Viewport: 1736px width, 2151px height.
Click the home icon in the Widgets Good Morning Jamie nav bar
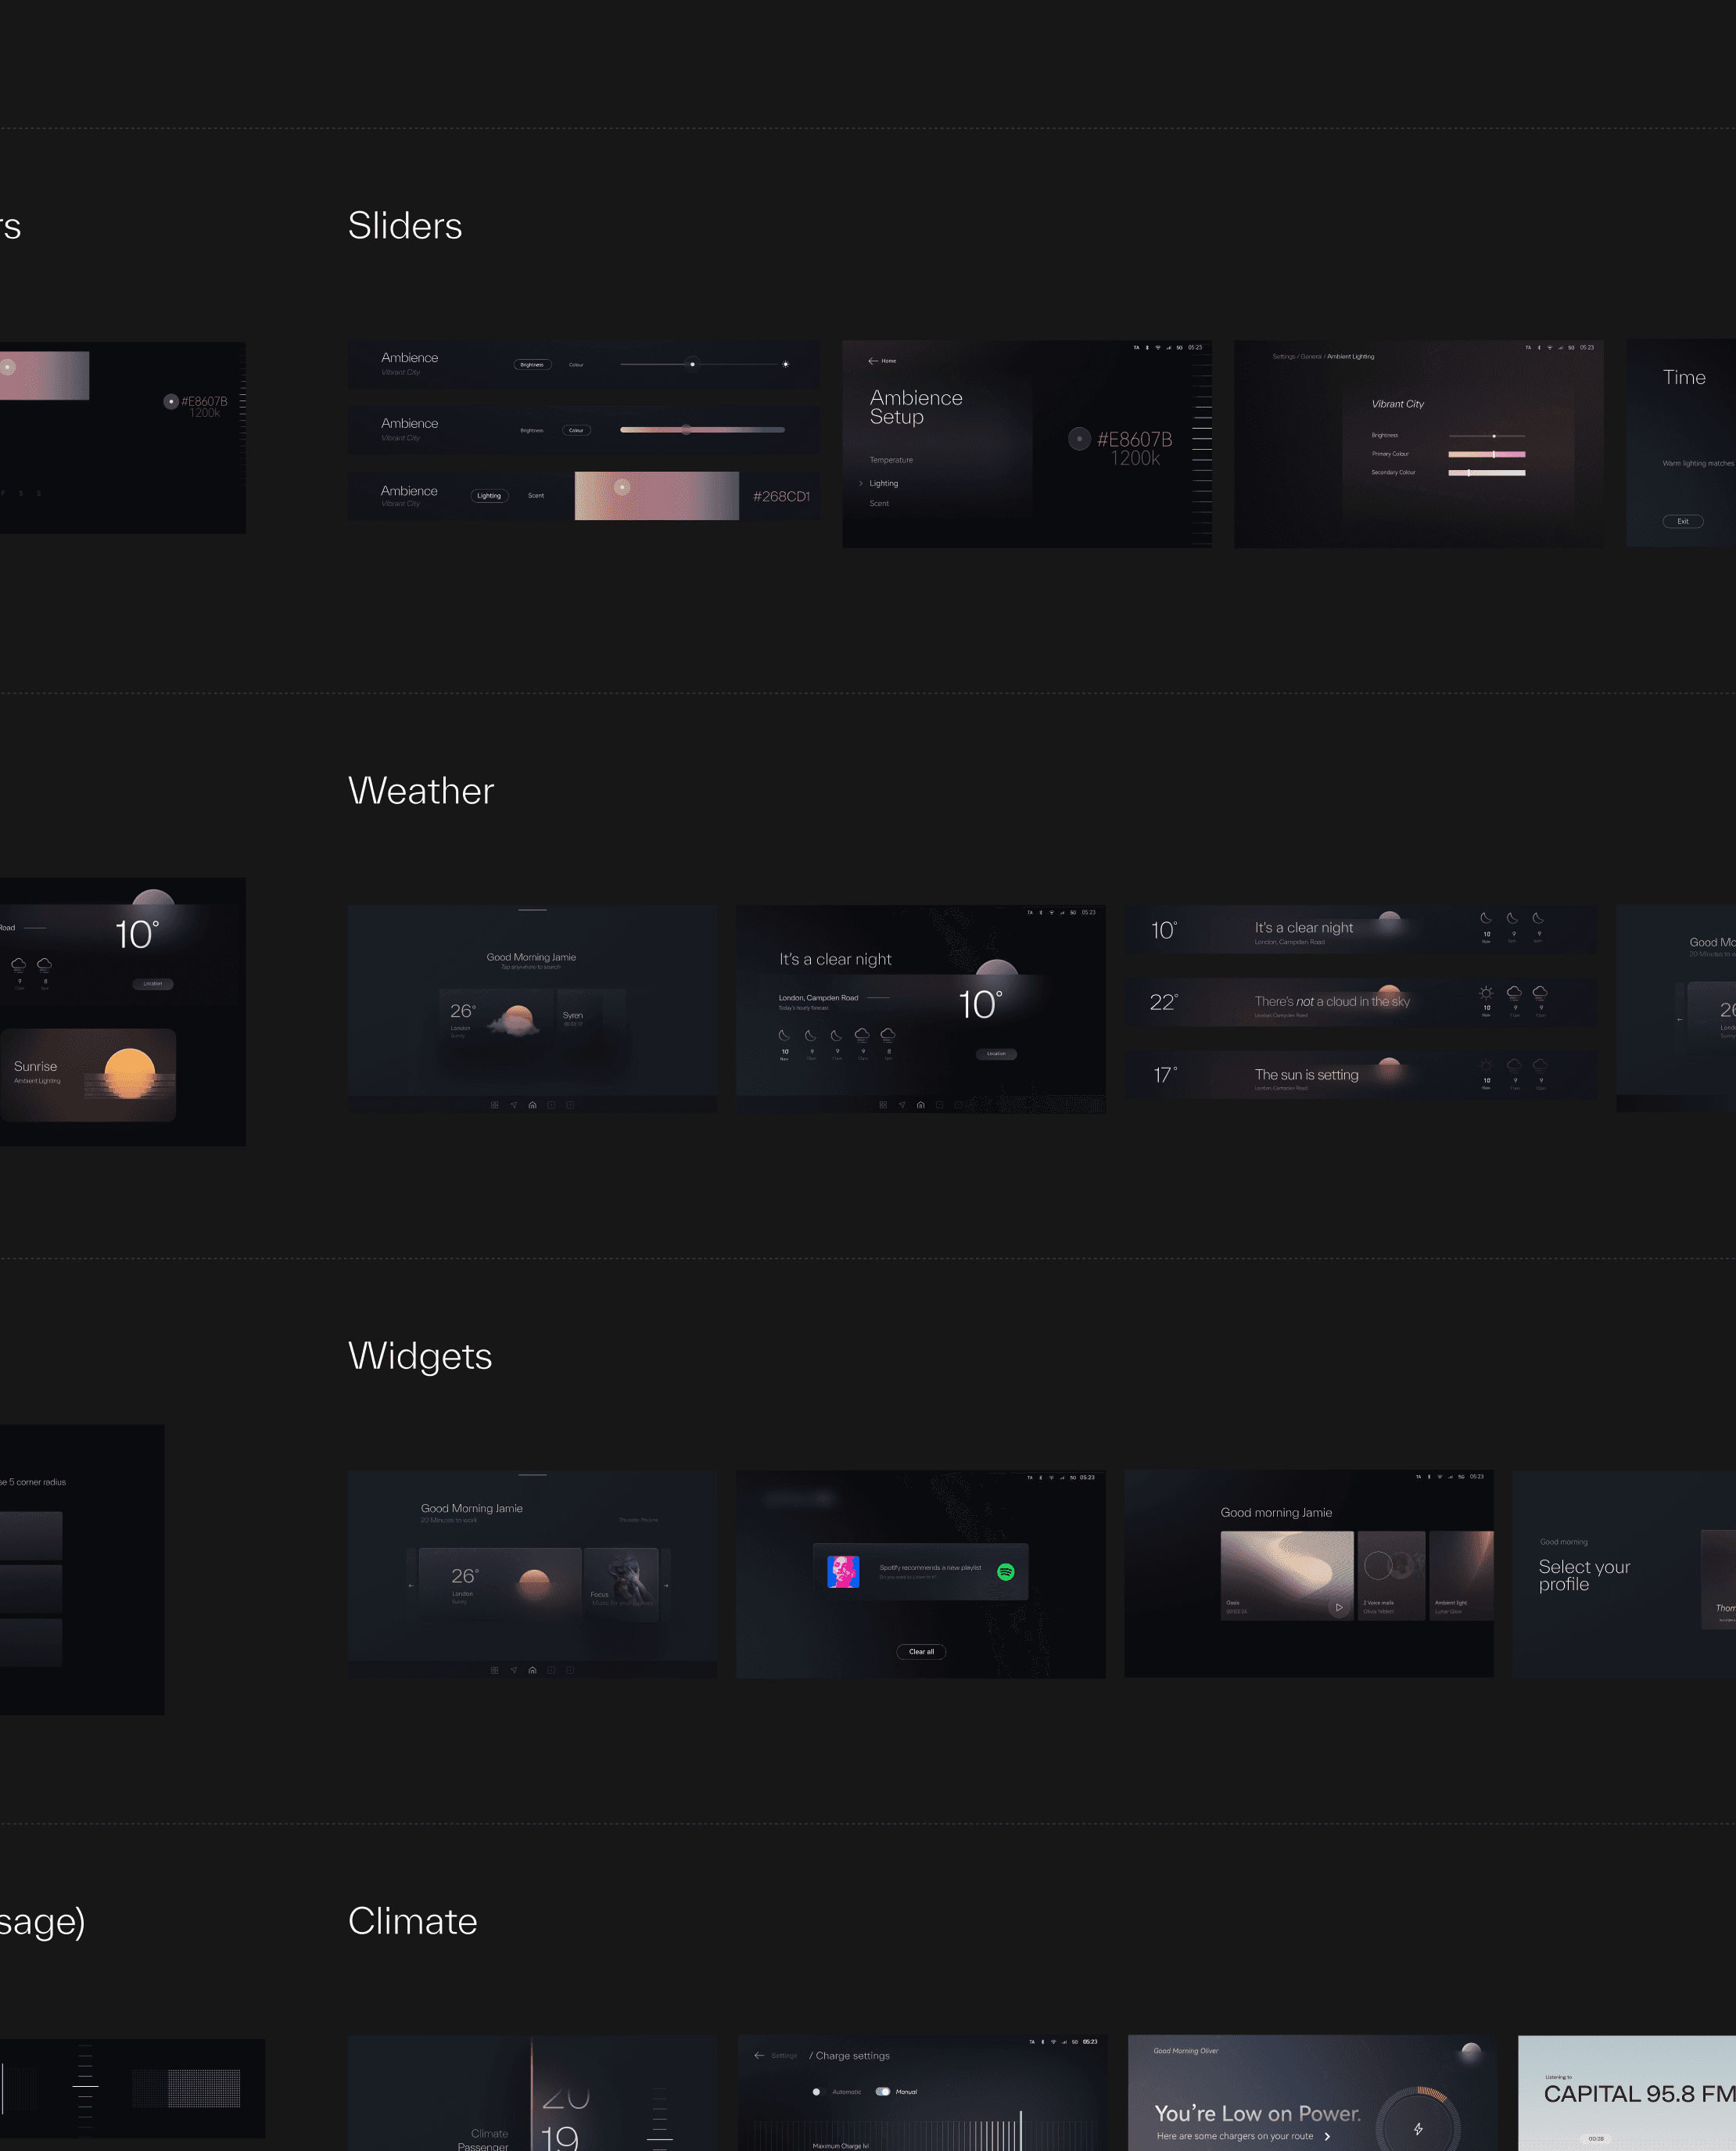tap(532, 1670)
